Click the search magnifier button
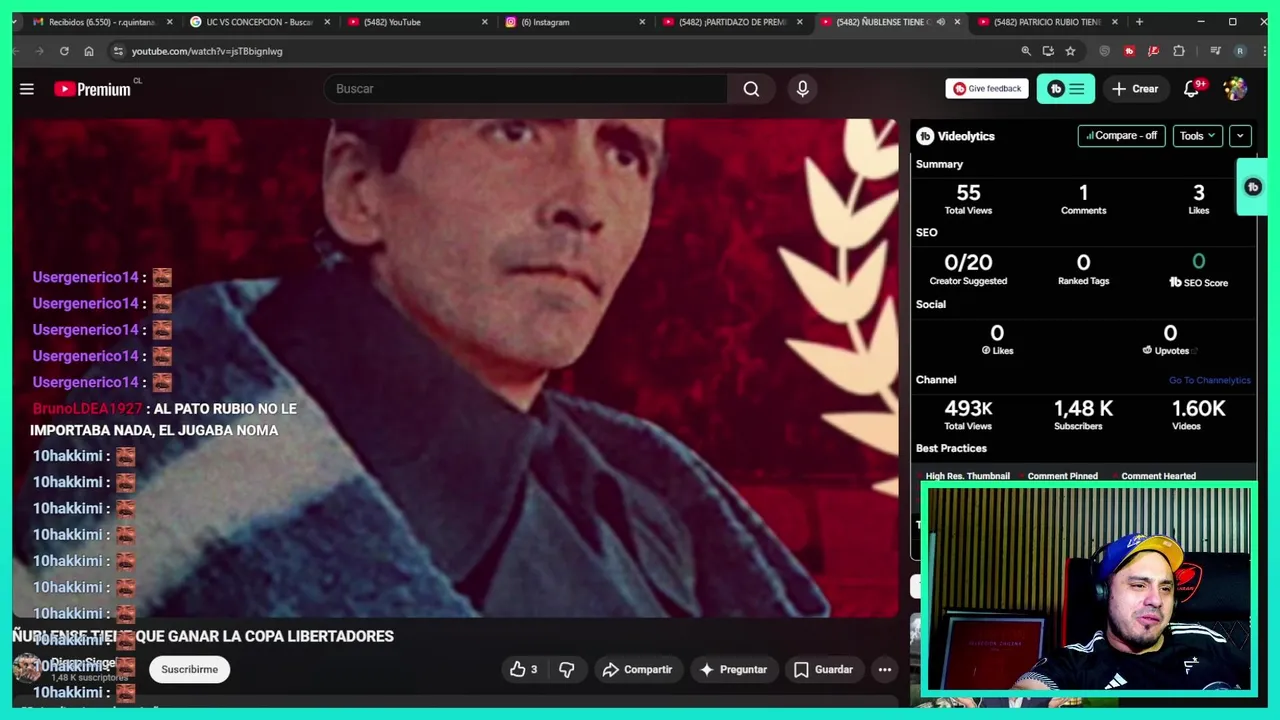This screenshot has width=1280, height=720. [x=751, y=89]
